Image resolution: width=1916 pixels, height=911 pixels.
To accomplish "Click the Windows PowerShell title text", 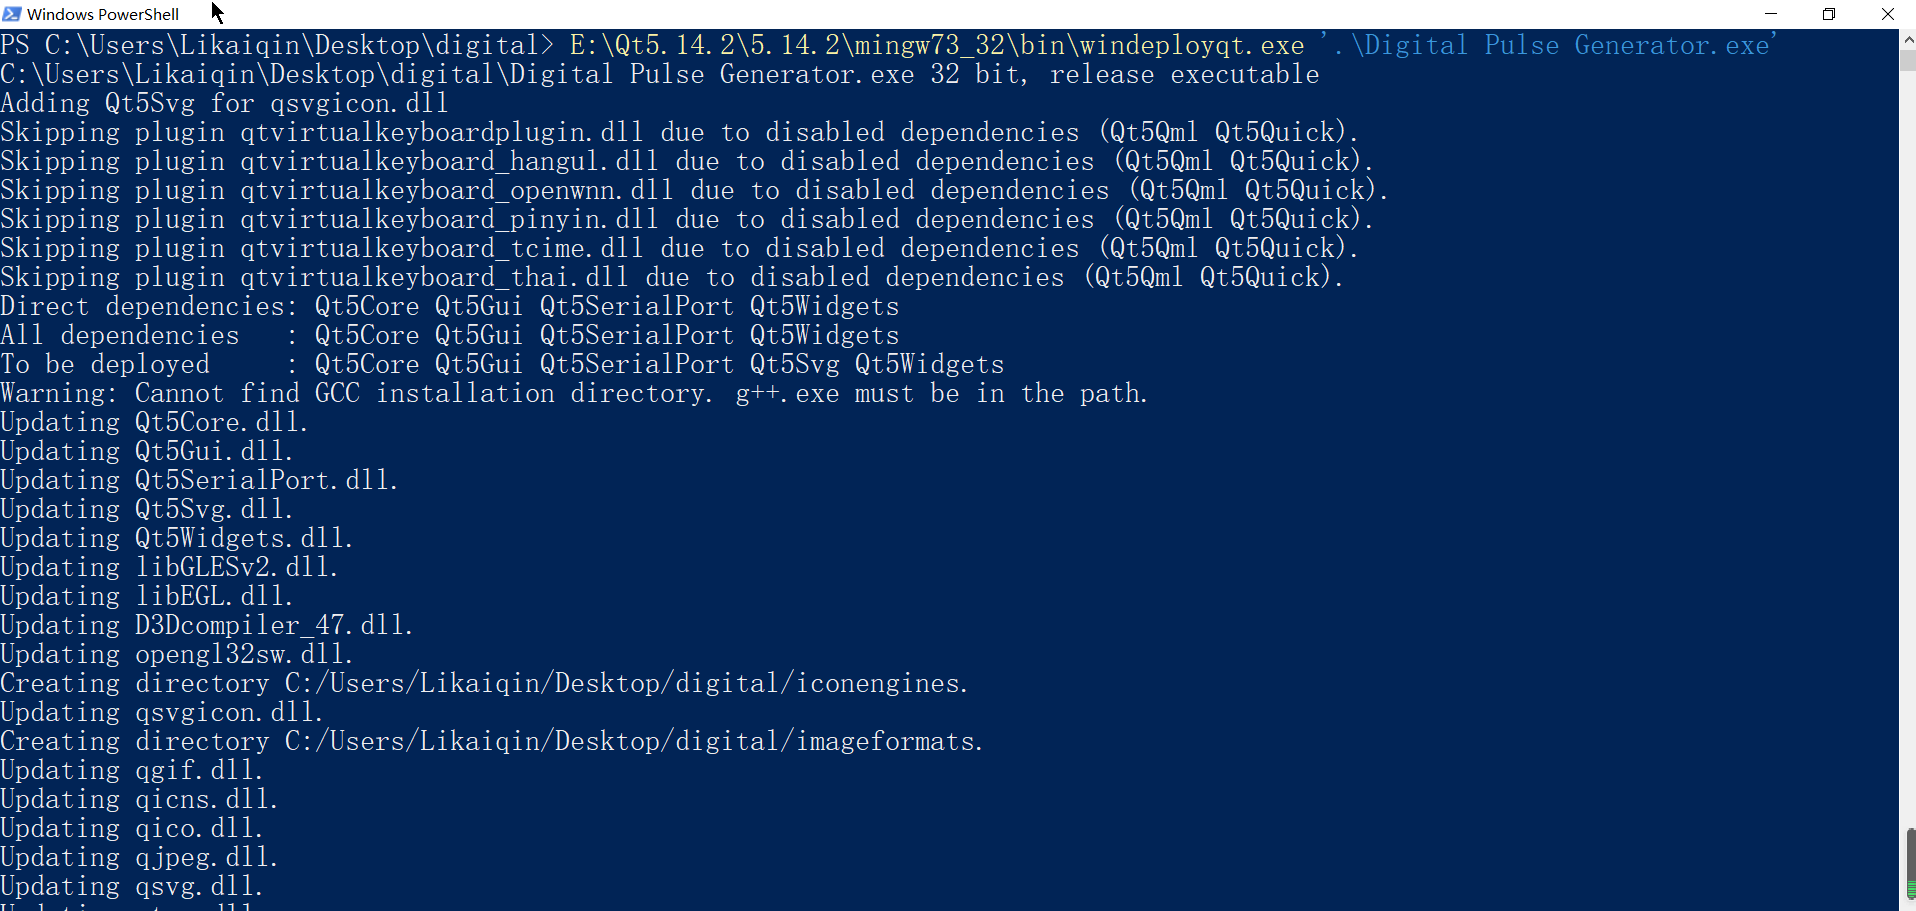I will (x=103, y=14).
